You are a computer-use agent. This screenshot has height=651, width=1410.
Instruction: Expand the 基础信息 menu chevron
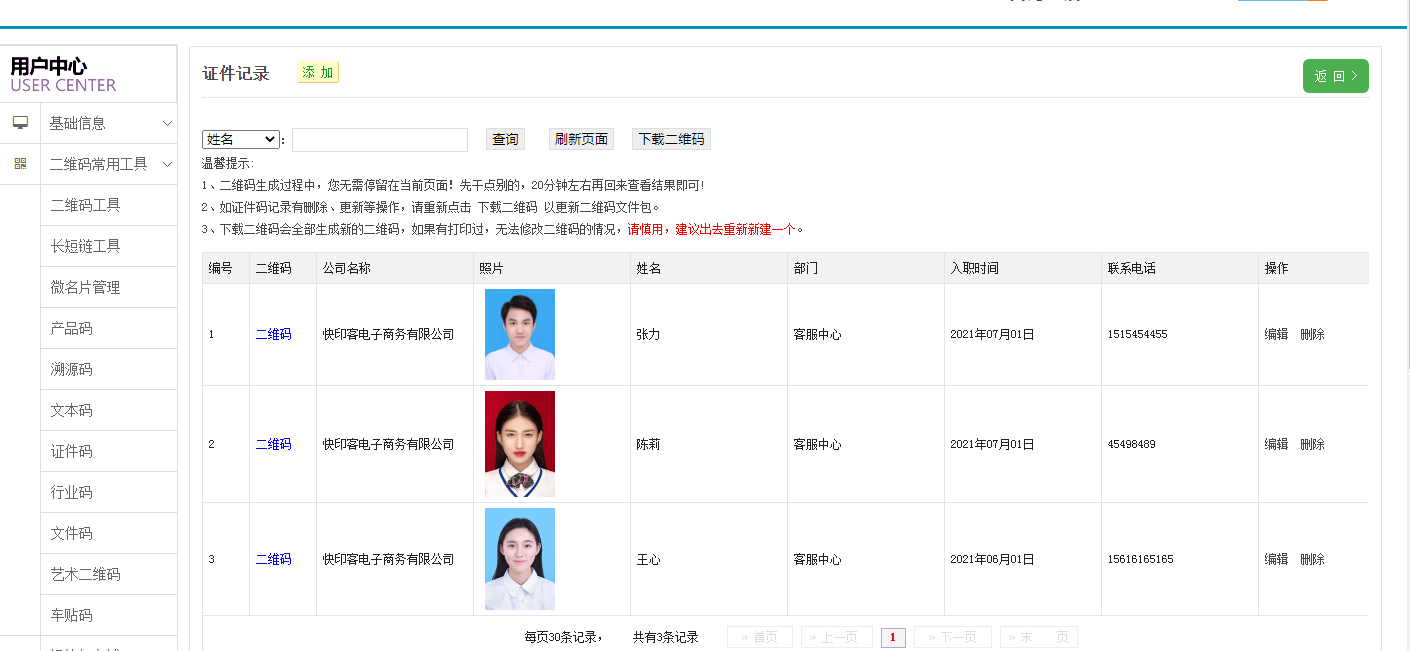point(167,123)
